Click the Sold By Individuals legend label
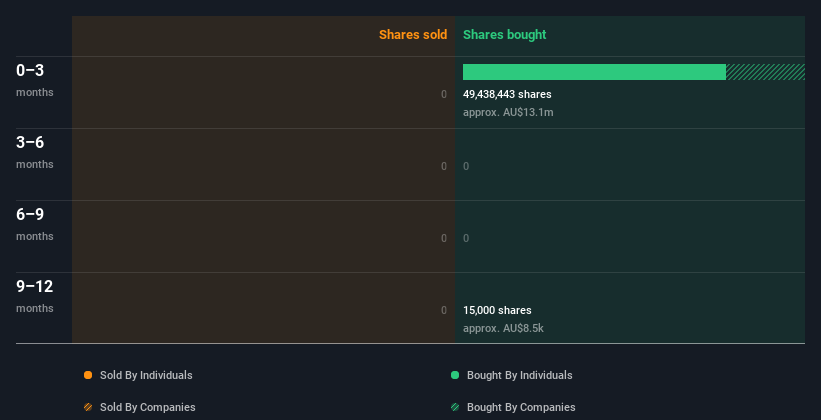 pyautogui.click(x=146, y=375)
